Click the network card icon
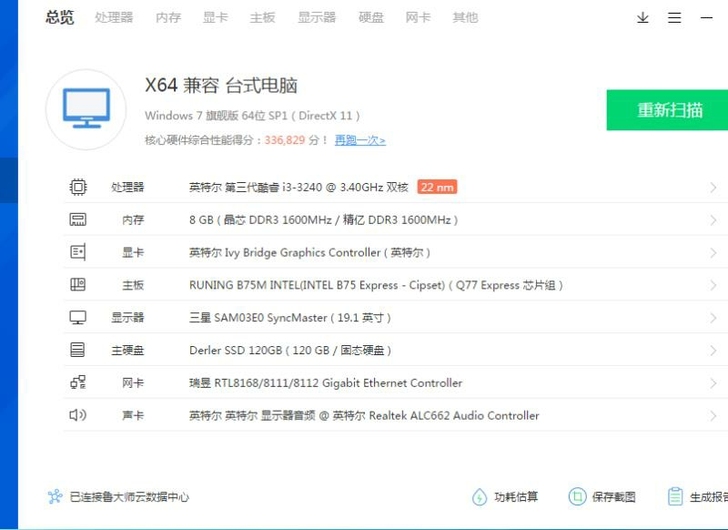Viewport: 728px width, 530px height. pyautogui.click(x=78, y=382)
